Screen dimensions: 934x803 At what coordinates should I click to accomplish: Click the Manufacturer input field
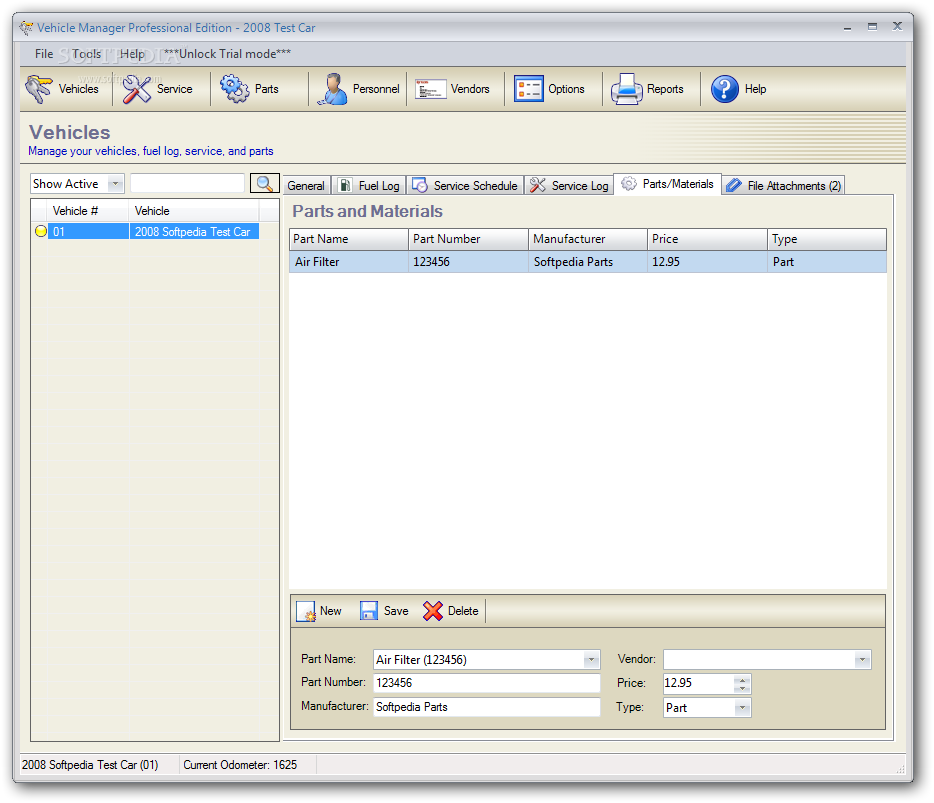[486, 707]
